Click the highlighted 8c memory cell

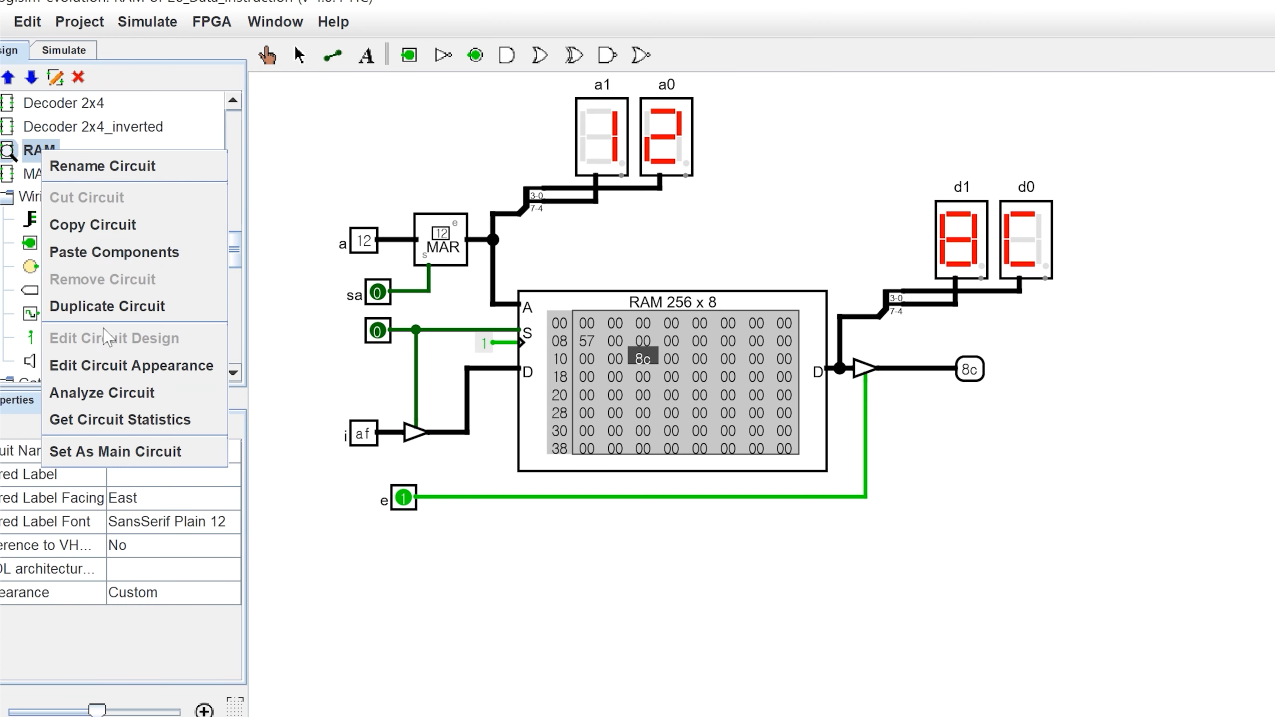[x=643, y=359]
